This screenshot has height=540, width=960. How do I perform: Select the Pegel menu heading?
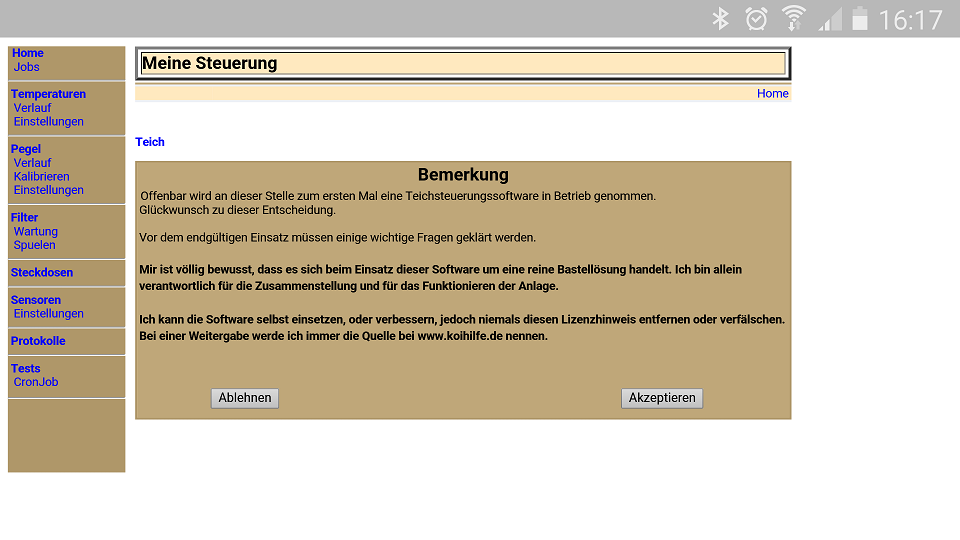(26, 149)
